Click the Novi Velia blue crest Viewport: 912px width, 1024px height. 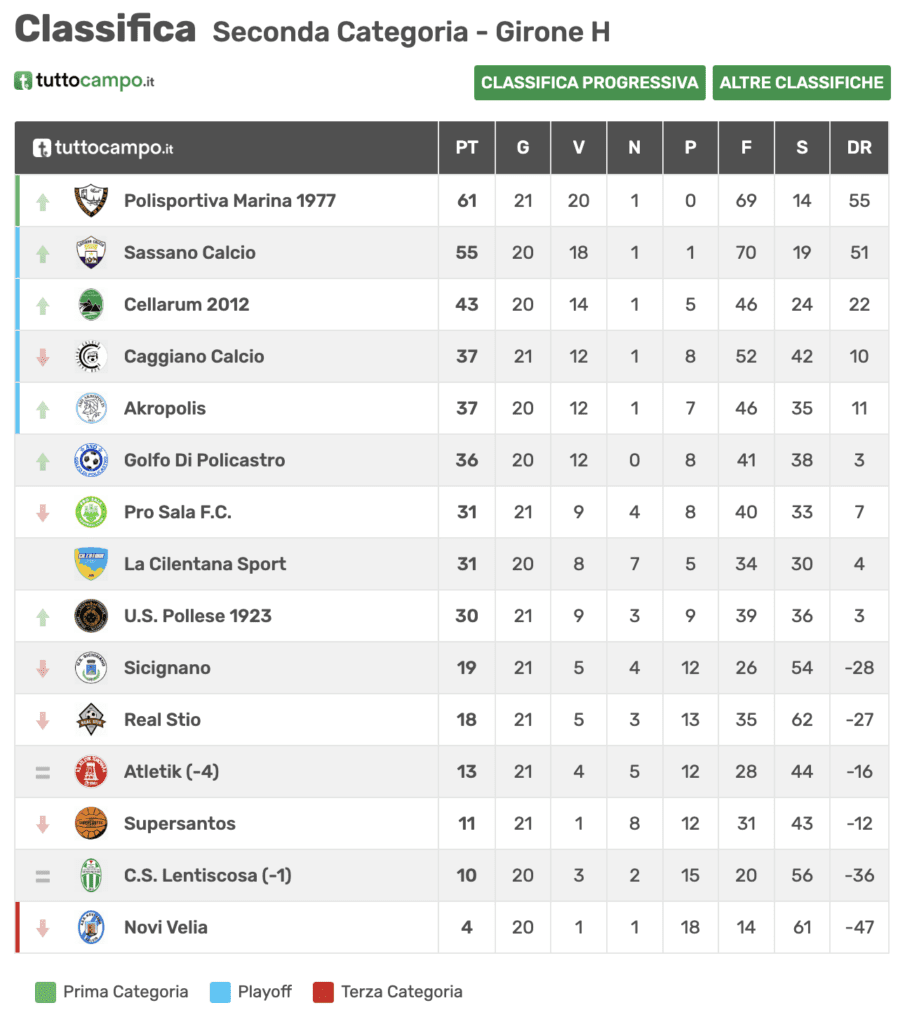coord(91,927)
